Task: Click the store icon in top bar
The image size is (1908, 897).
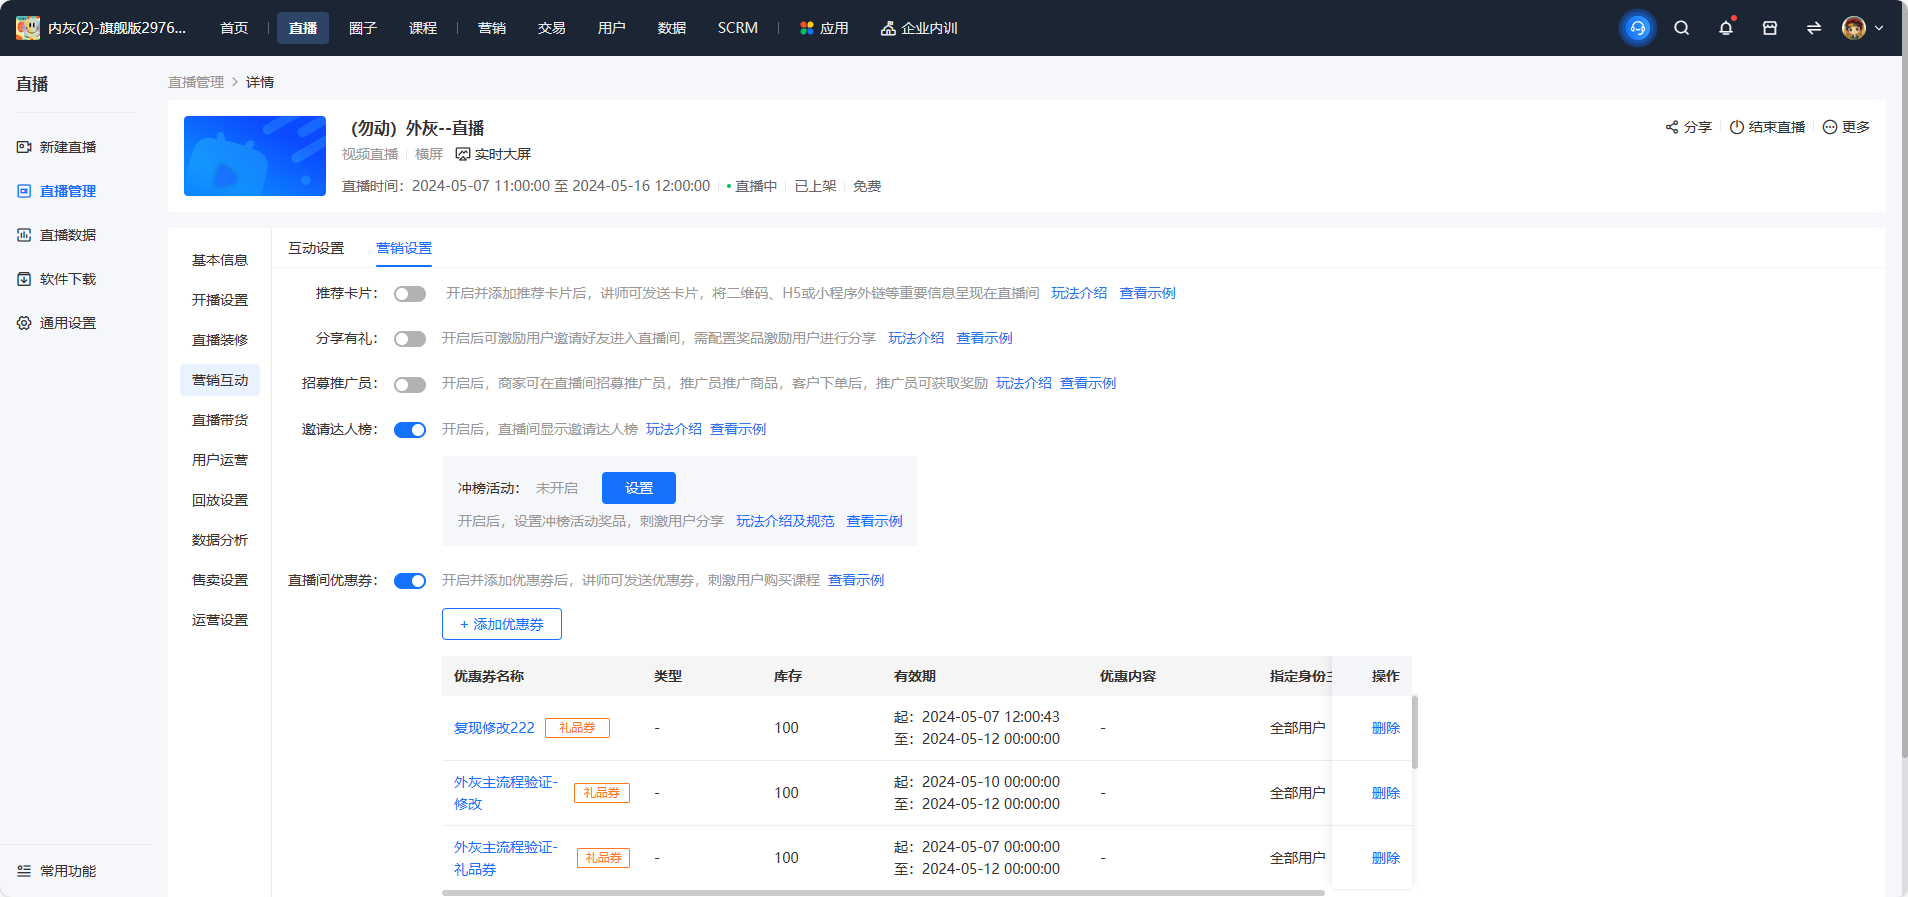Action: 1770,28
